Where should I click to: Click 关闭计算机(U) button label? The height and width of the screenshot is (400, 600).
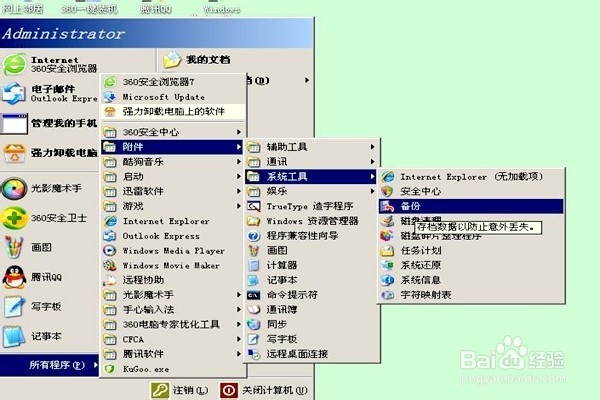coord(274,390)
